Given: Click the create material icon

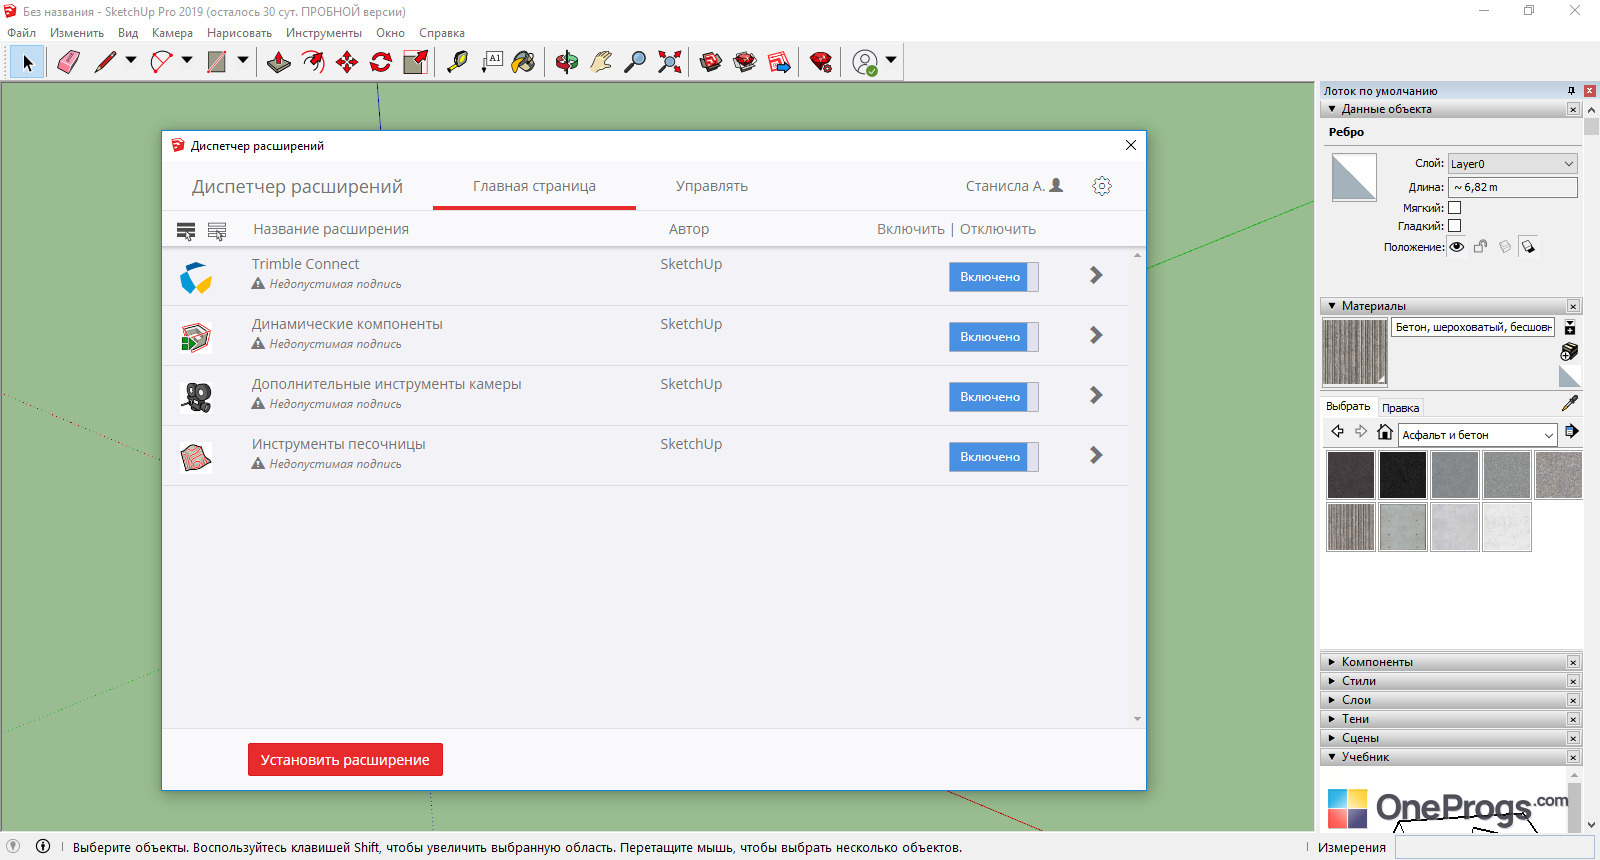Looking at the screenshot, I should click(1570, 351).
